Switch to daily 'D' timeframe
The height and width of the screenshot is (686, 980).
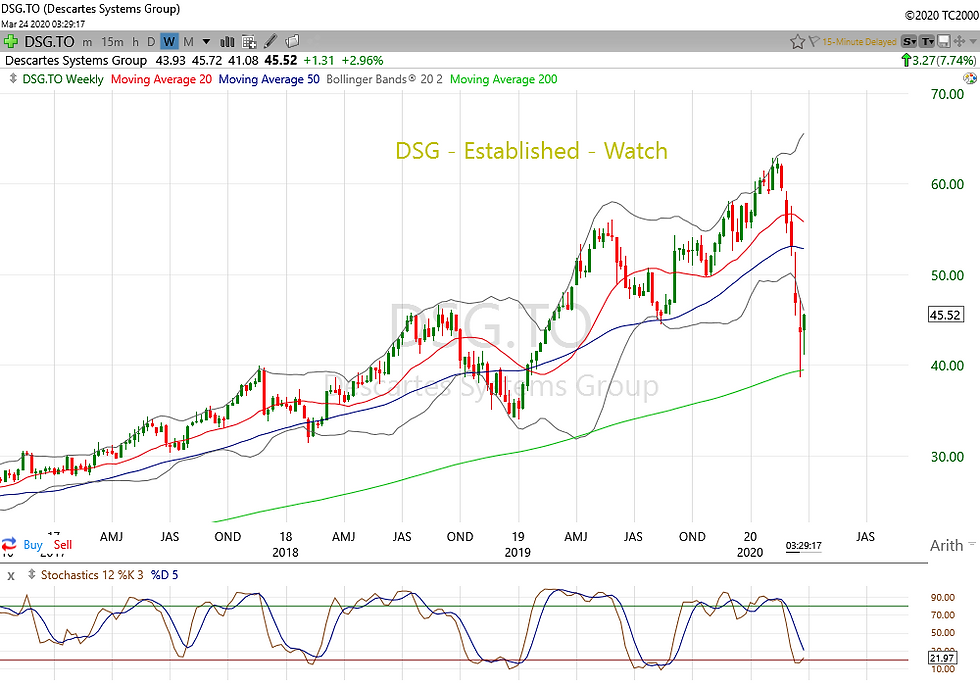151,42
